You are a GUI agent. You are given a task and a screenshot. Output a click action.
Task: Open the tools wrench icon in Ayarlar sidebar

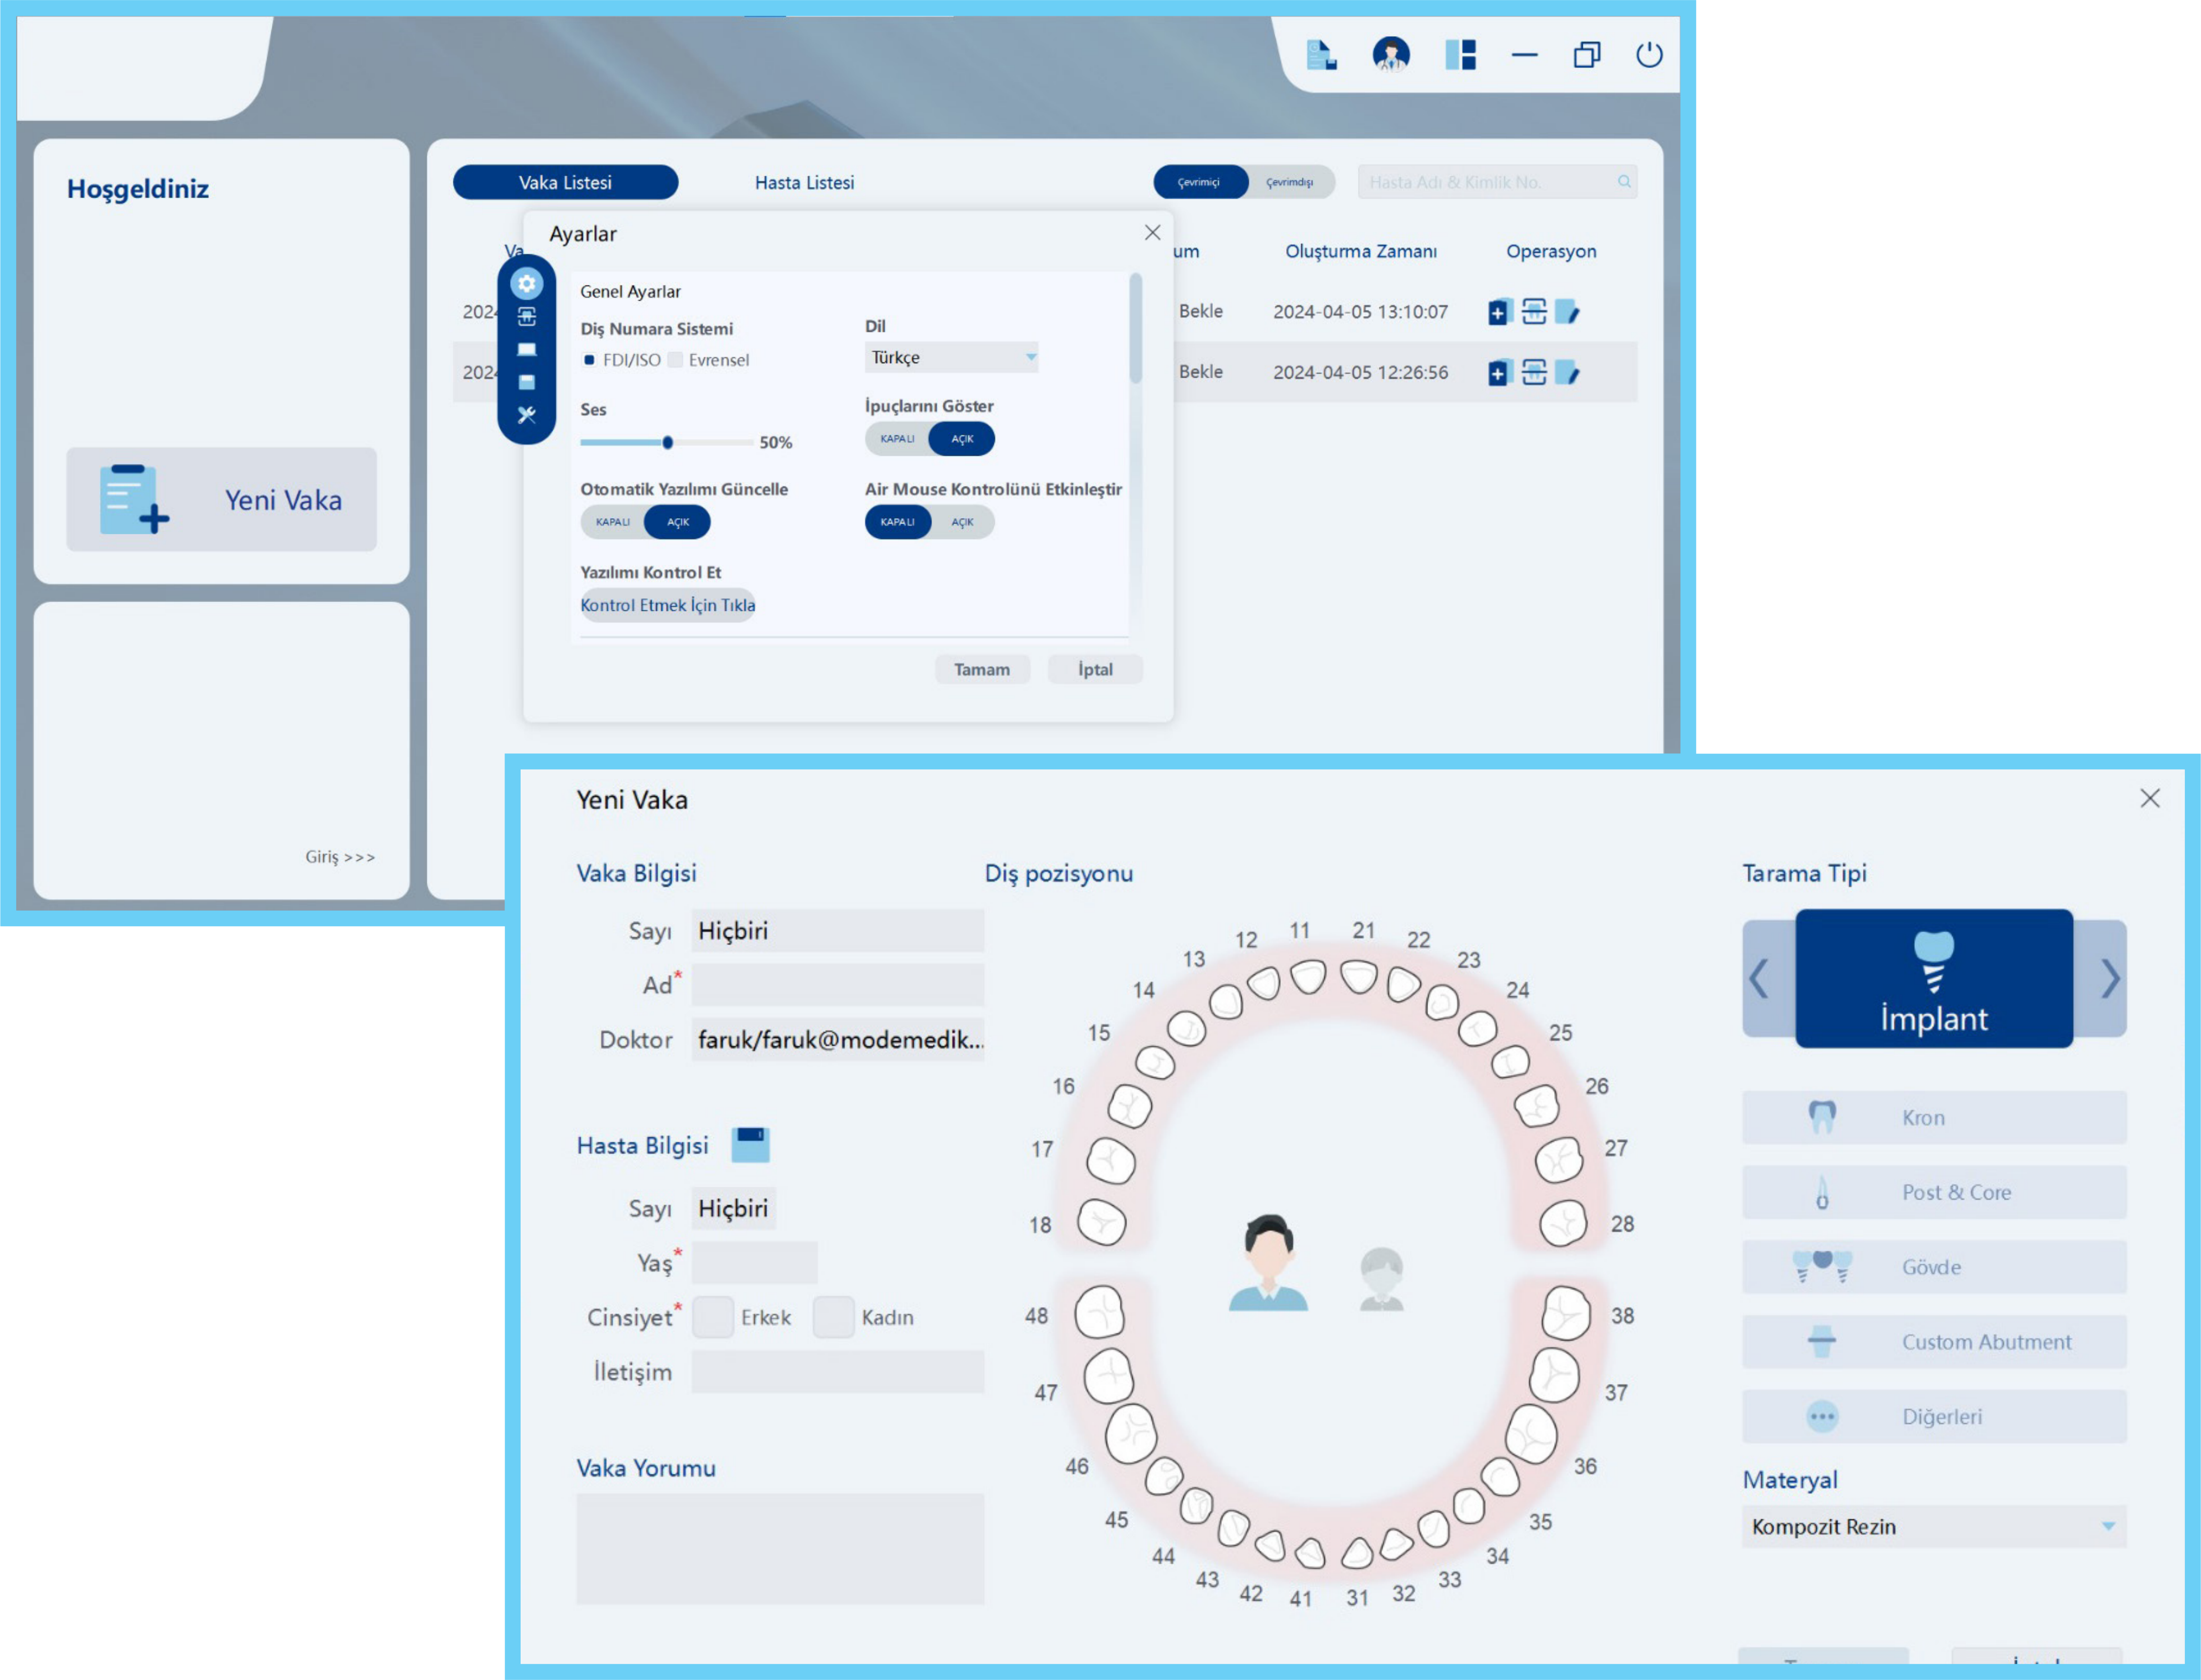tap(526, 415)
